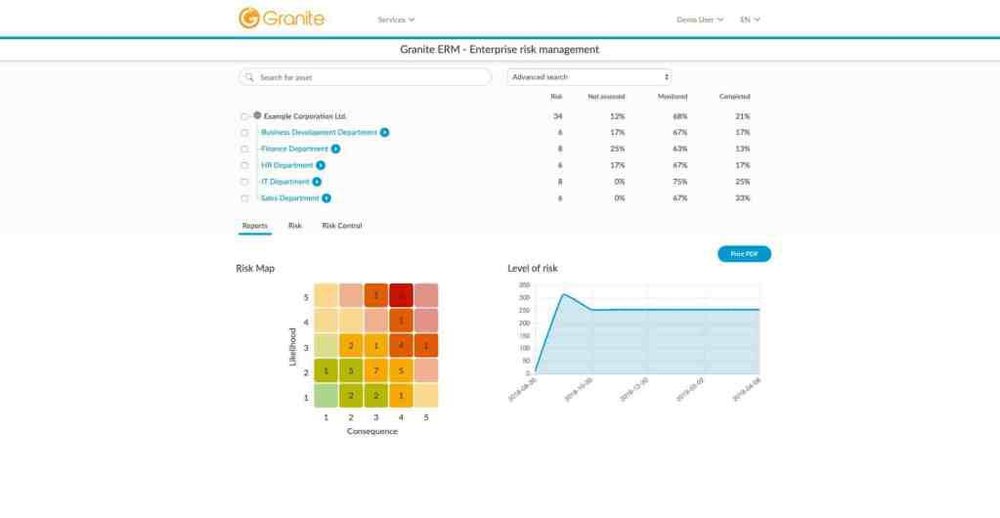Click risk cell likelihood 1 consequence 4

pyautogui.click(x=401, y=396)
